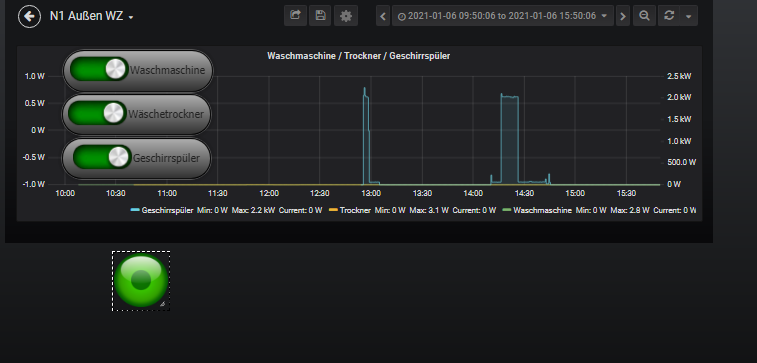
Task: Toggle the Waschmaschine switch
Action: click(99, 70)
